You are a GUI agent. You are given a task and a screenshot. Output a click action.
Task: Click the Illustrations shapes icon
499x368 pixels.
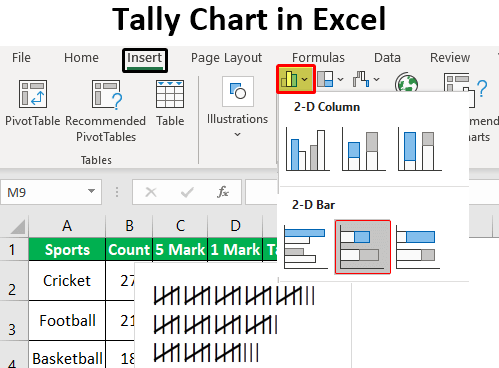[238, 91]
